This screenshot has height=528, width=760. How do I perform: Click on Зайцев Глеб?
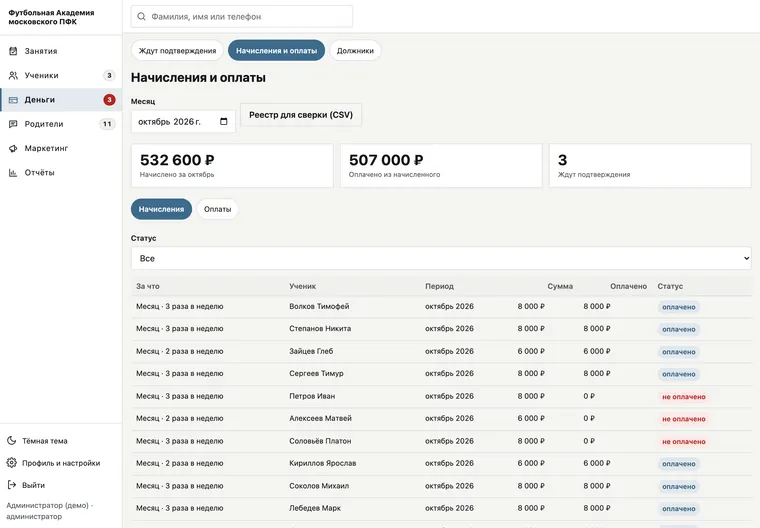click(x=311, y=351)
